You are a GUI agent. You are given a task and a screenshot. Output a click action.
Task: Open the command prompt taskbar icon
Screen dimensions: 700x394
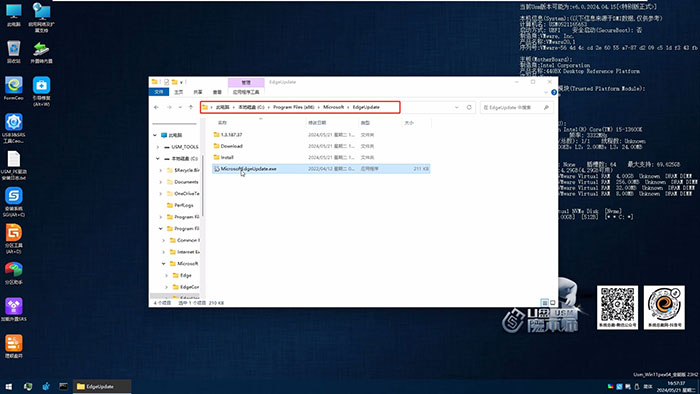click(63, 386)
